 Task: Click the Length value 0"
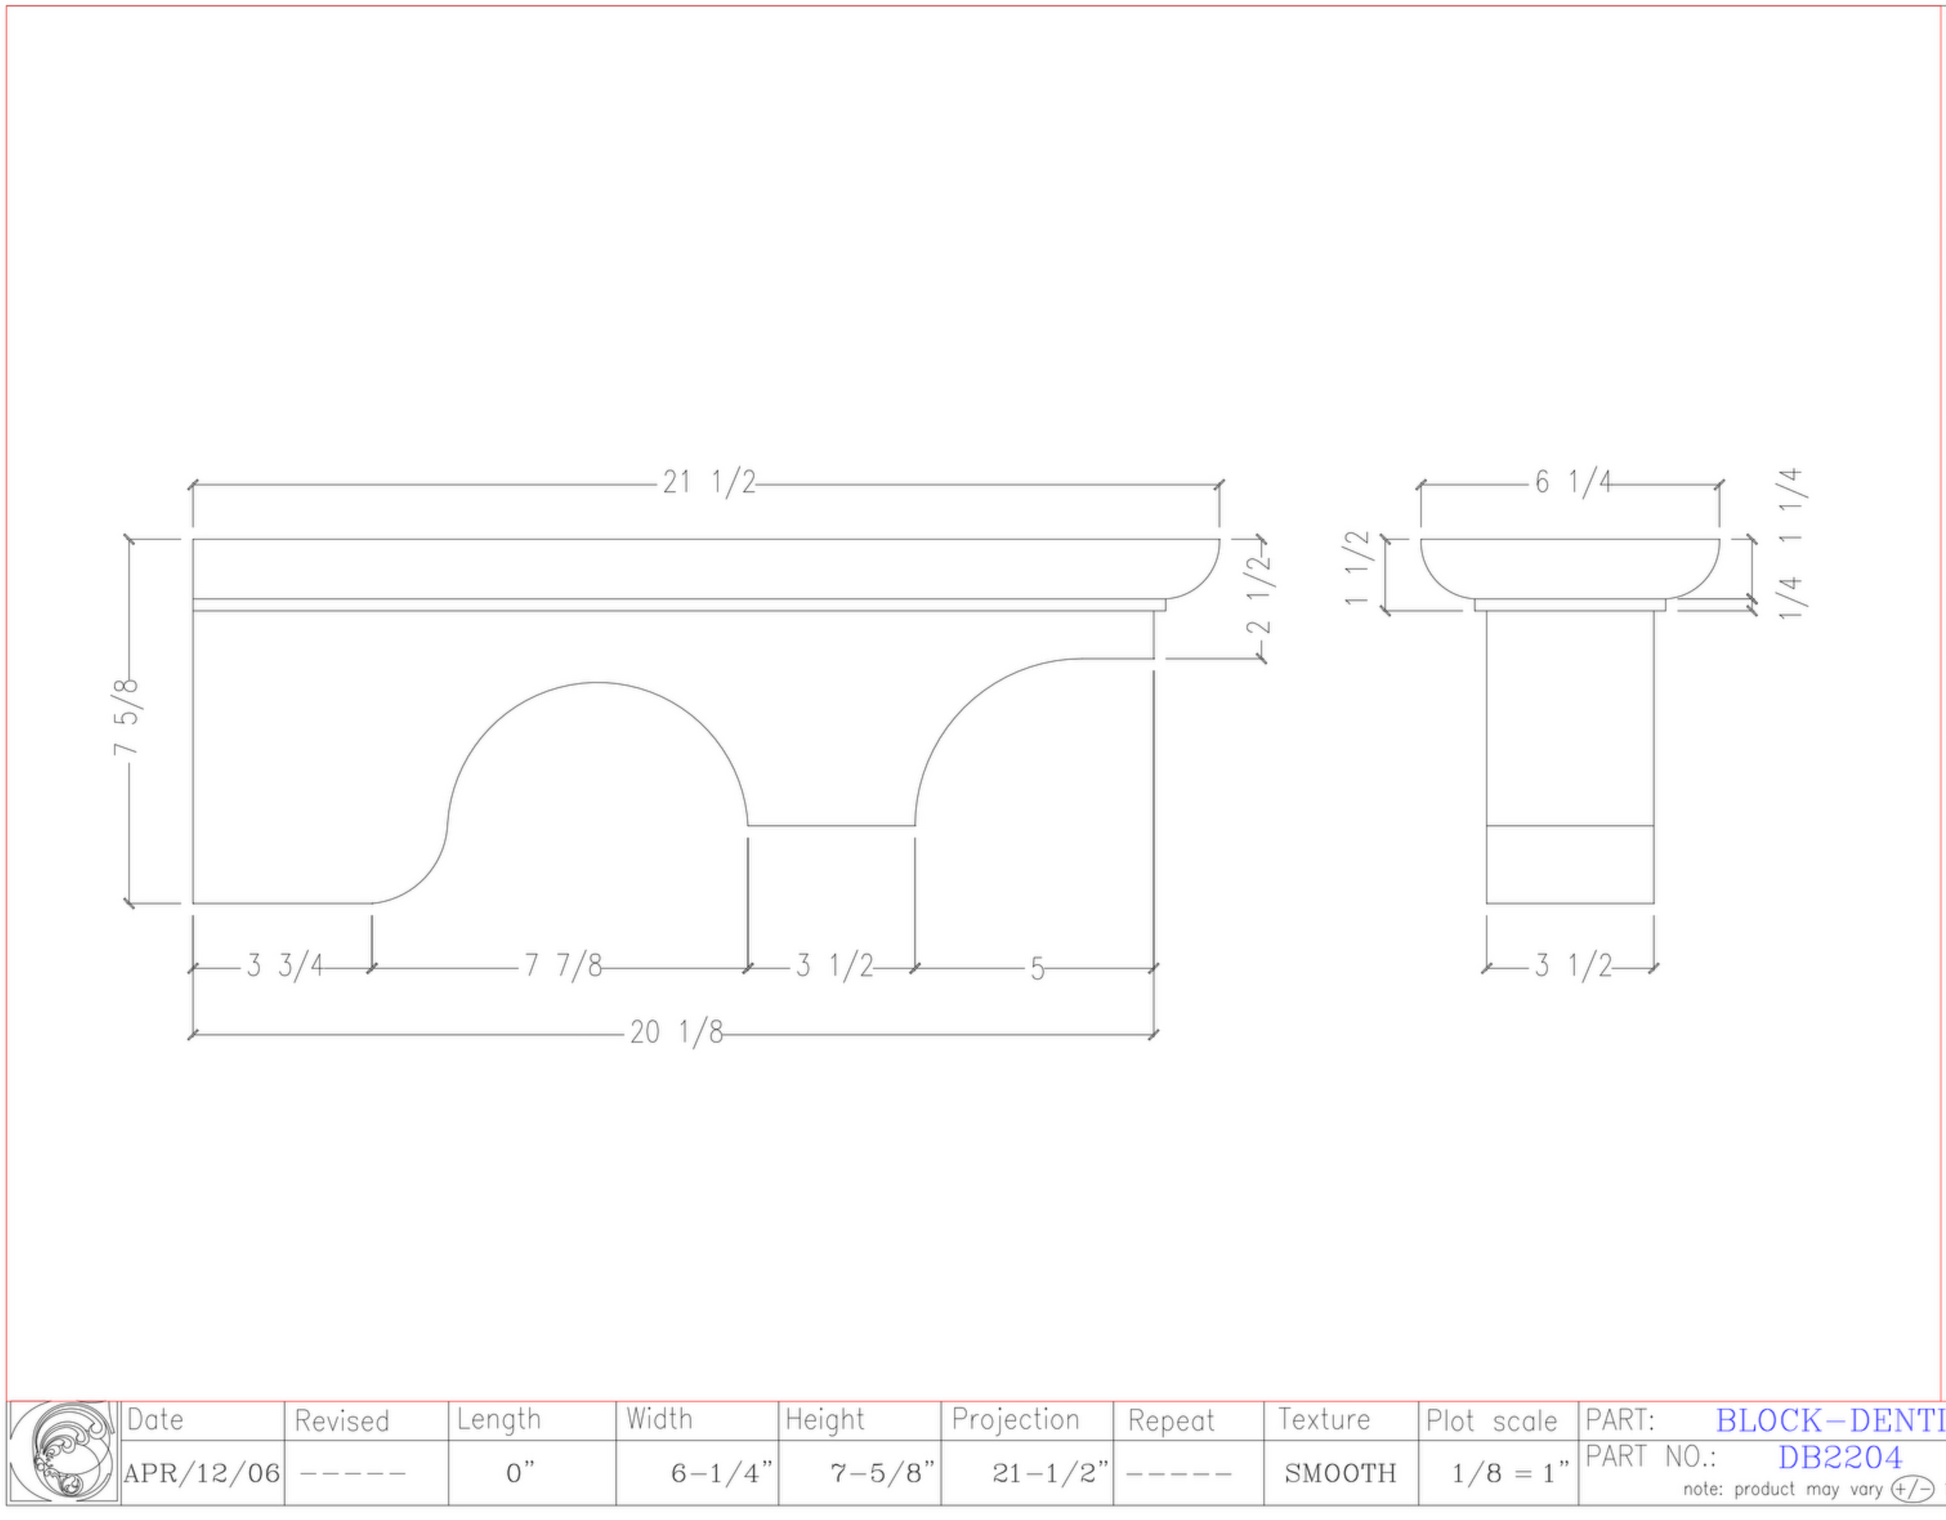click(x=520, y=1473)
